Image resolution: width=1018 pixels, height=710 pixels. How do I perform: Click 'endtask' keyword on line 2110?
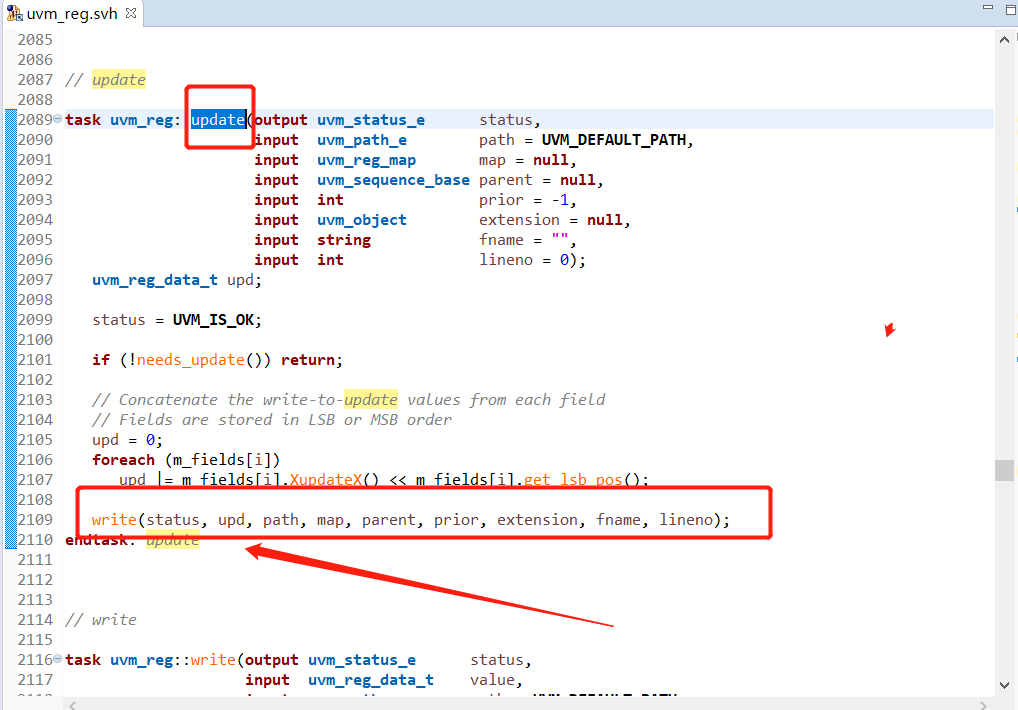(x=96, y=540)
